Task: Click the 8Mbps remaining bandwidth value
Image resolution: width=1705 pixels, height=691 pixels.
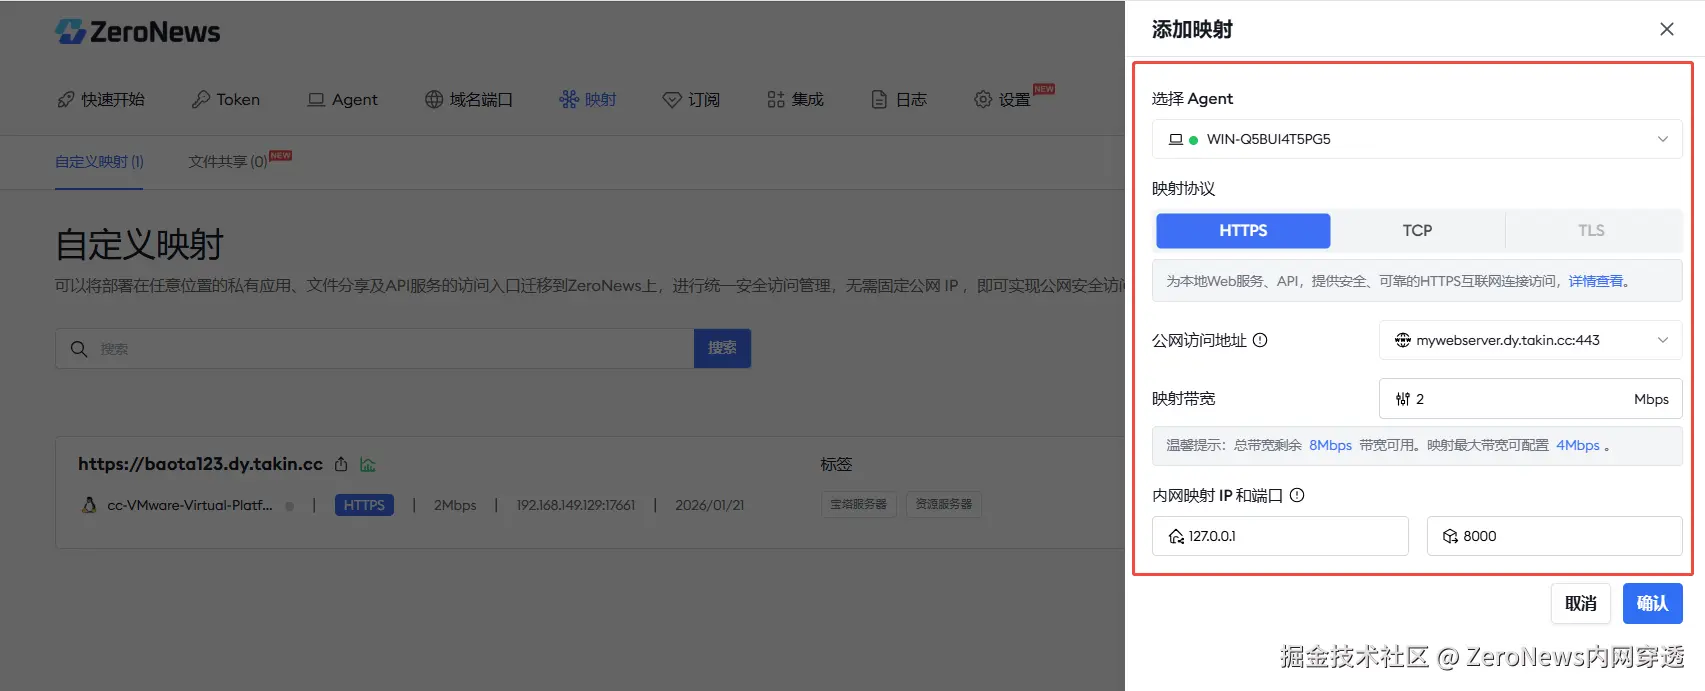Action: [1330, 445]
